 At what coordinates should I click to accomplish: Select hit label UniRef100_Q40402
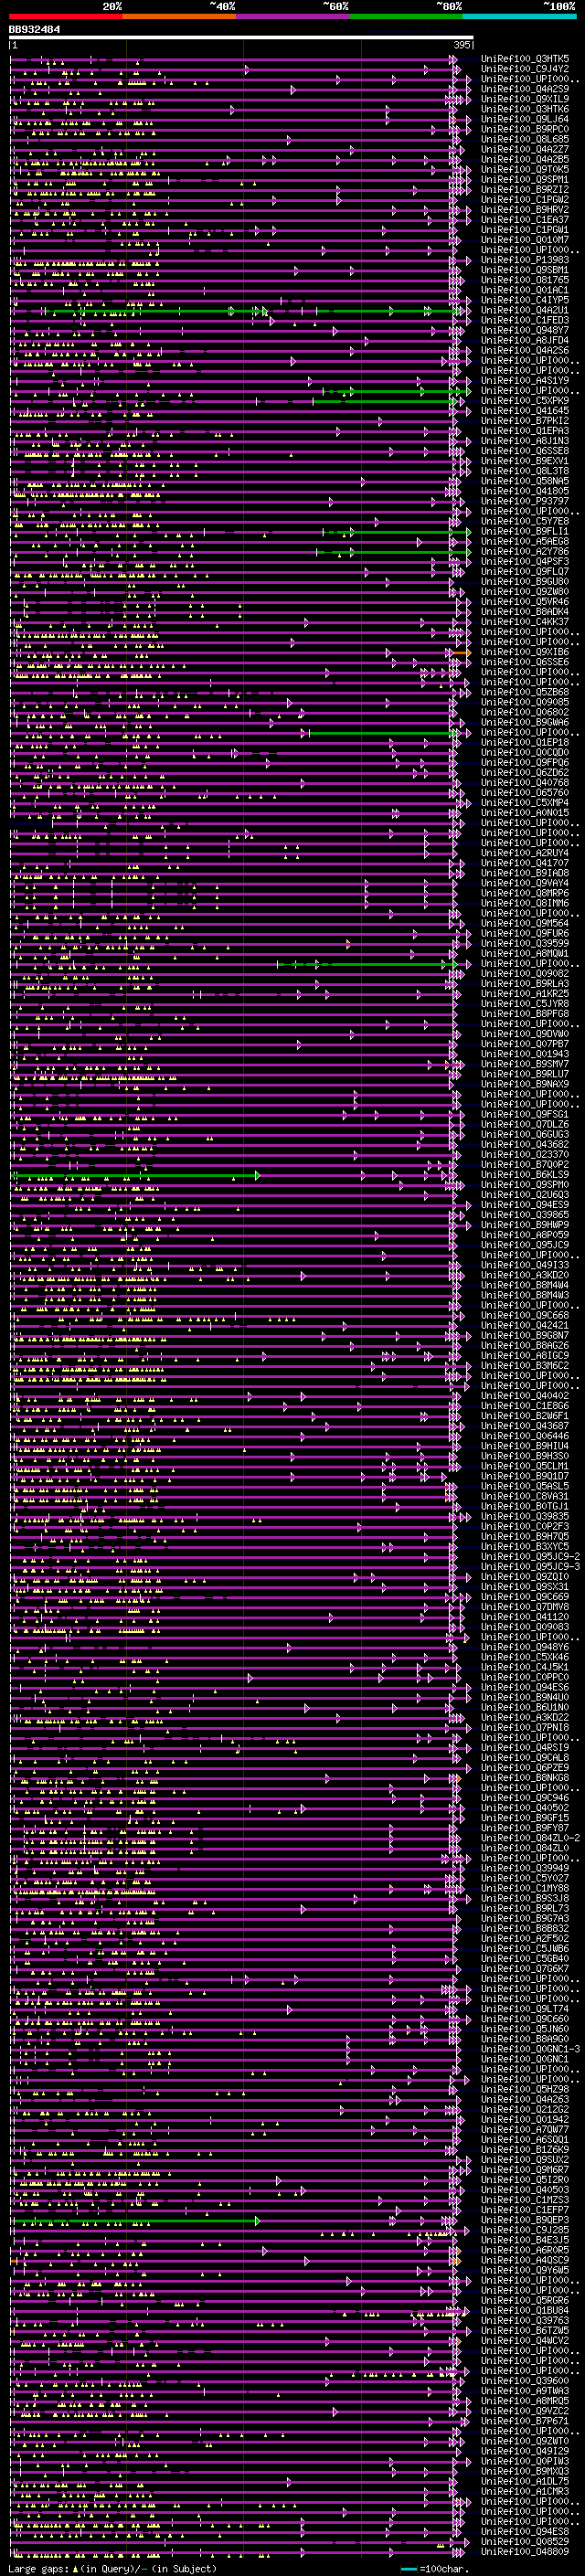(525, 1396)
